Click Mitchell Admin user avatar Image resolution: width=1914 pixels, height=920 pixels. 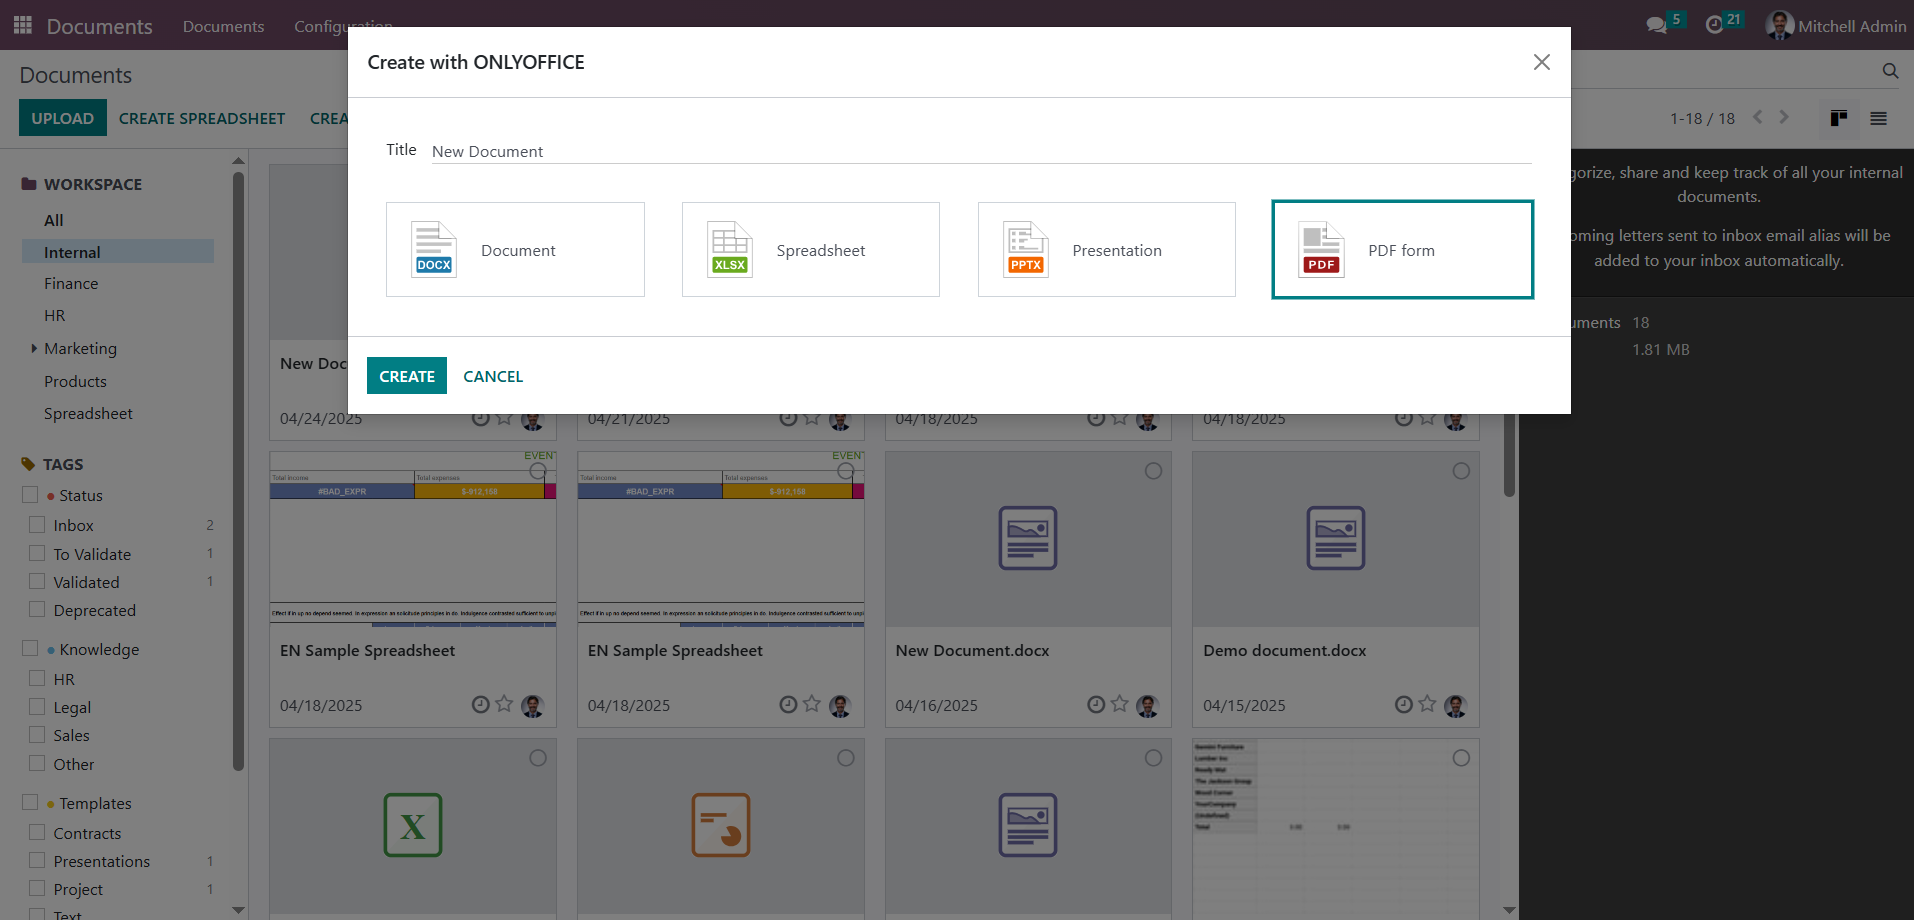click(1780, 25)
